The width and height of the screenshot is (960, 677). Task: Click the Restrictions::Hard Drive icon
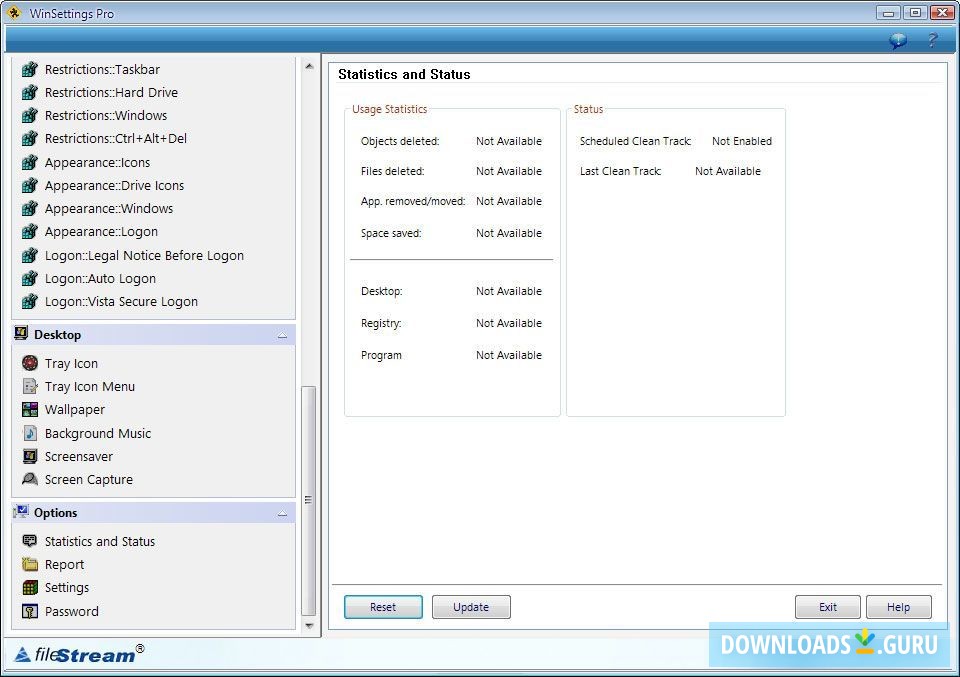coord(29,92)
